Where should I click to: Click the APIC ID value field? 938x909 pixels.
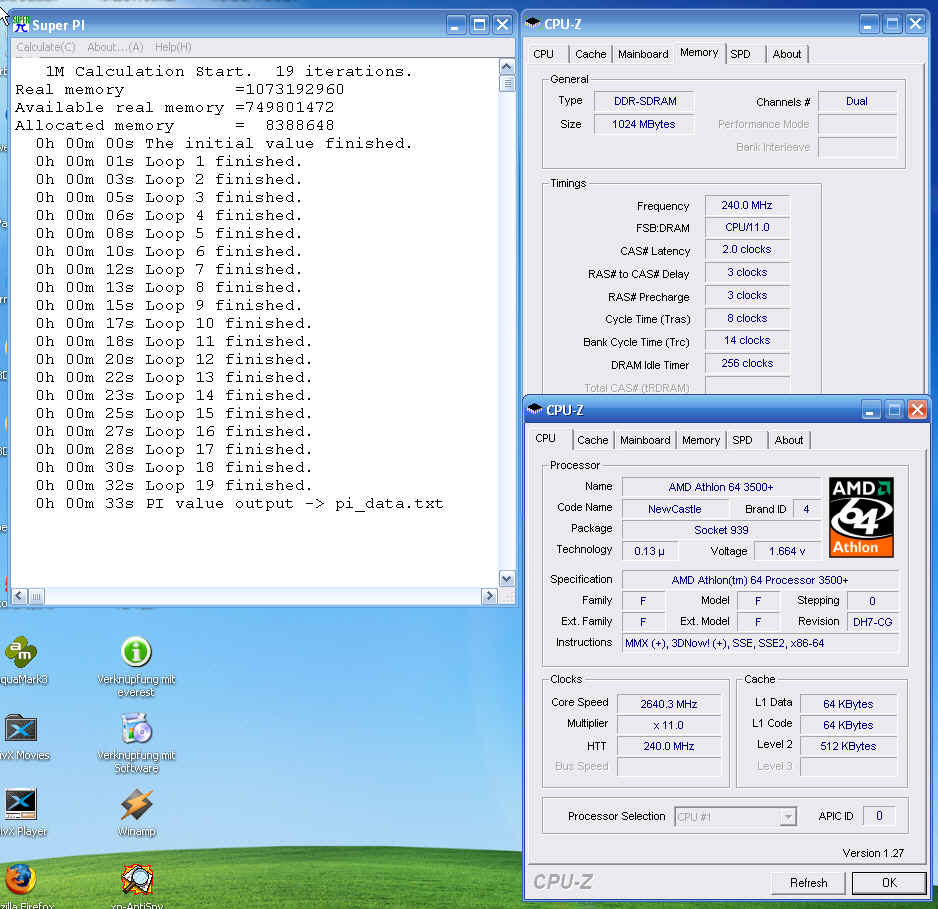click(x=879, y=816)
